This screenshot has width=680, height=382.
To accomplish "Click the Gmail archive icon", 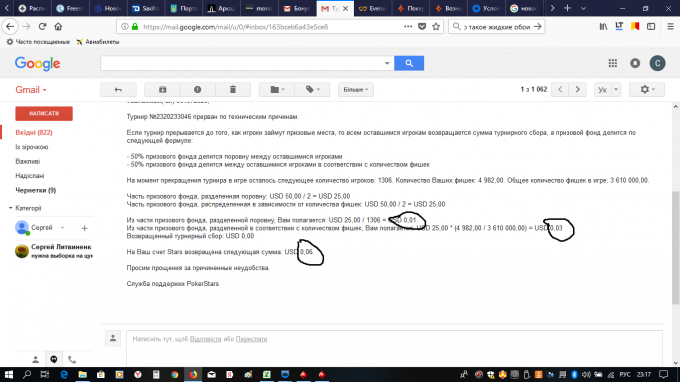I will click(162, 89).
